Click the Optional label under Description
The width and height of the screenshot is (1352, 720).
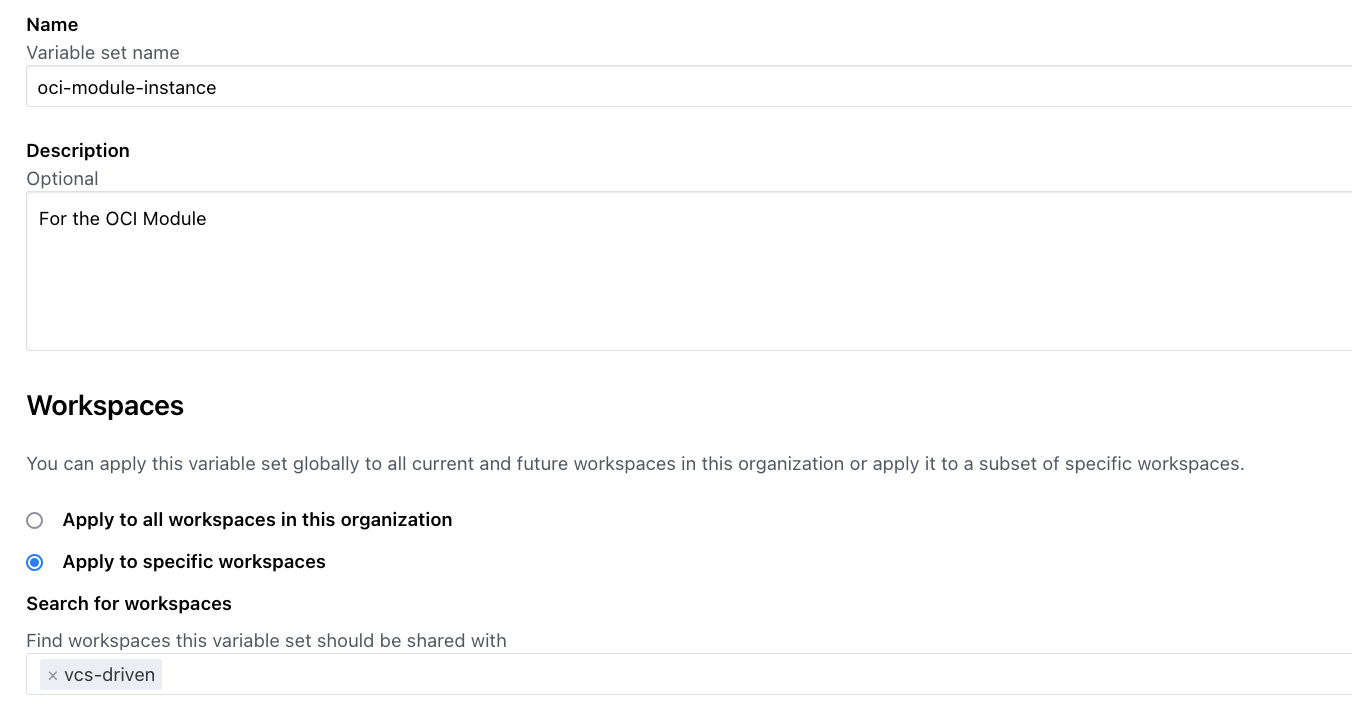click(x=62, y=178)
